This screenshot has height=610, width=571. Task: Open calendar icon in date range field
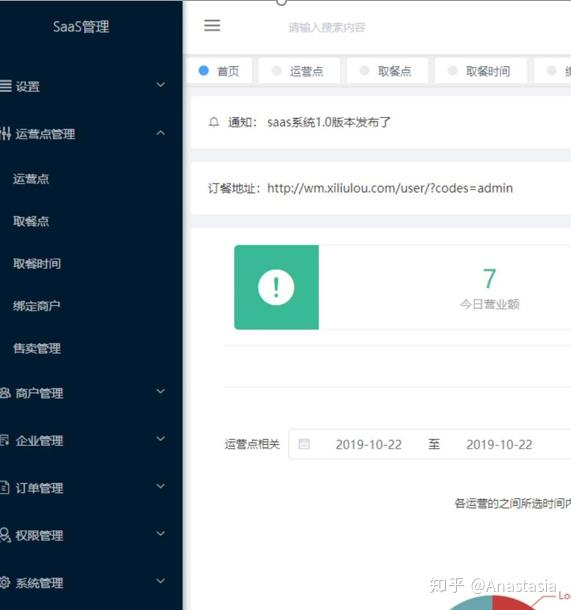[x=304, y=444]
